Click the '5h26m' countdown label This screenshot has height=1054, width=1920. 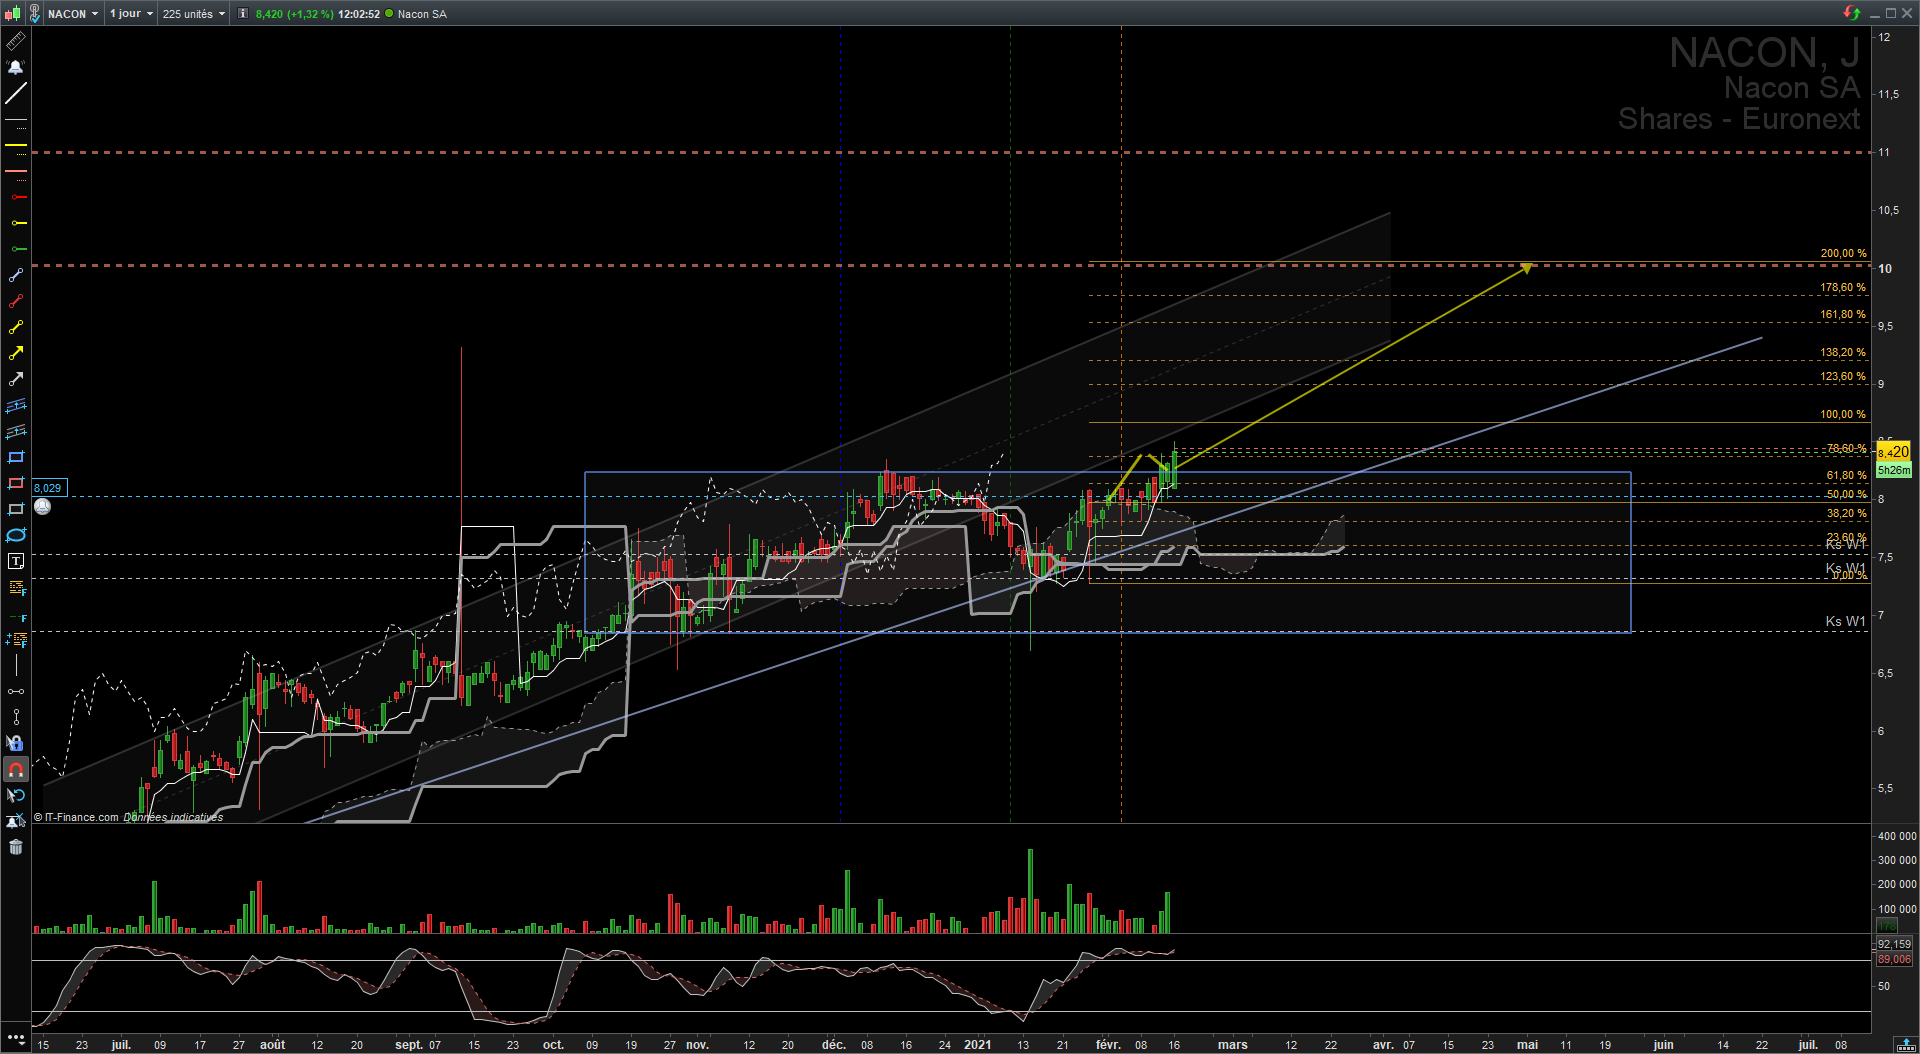click(x=1894, y=470)
